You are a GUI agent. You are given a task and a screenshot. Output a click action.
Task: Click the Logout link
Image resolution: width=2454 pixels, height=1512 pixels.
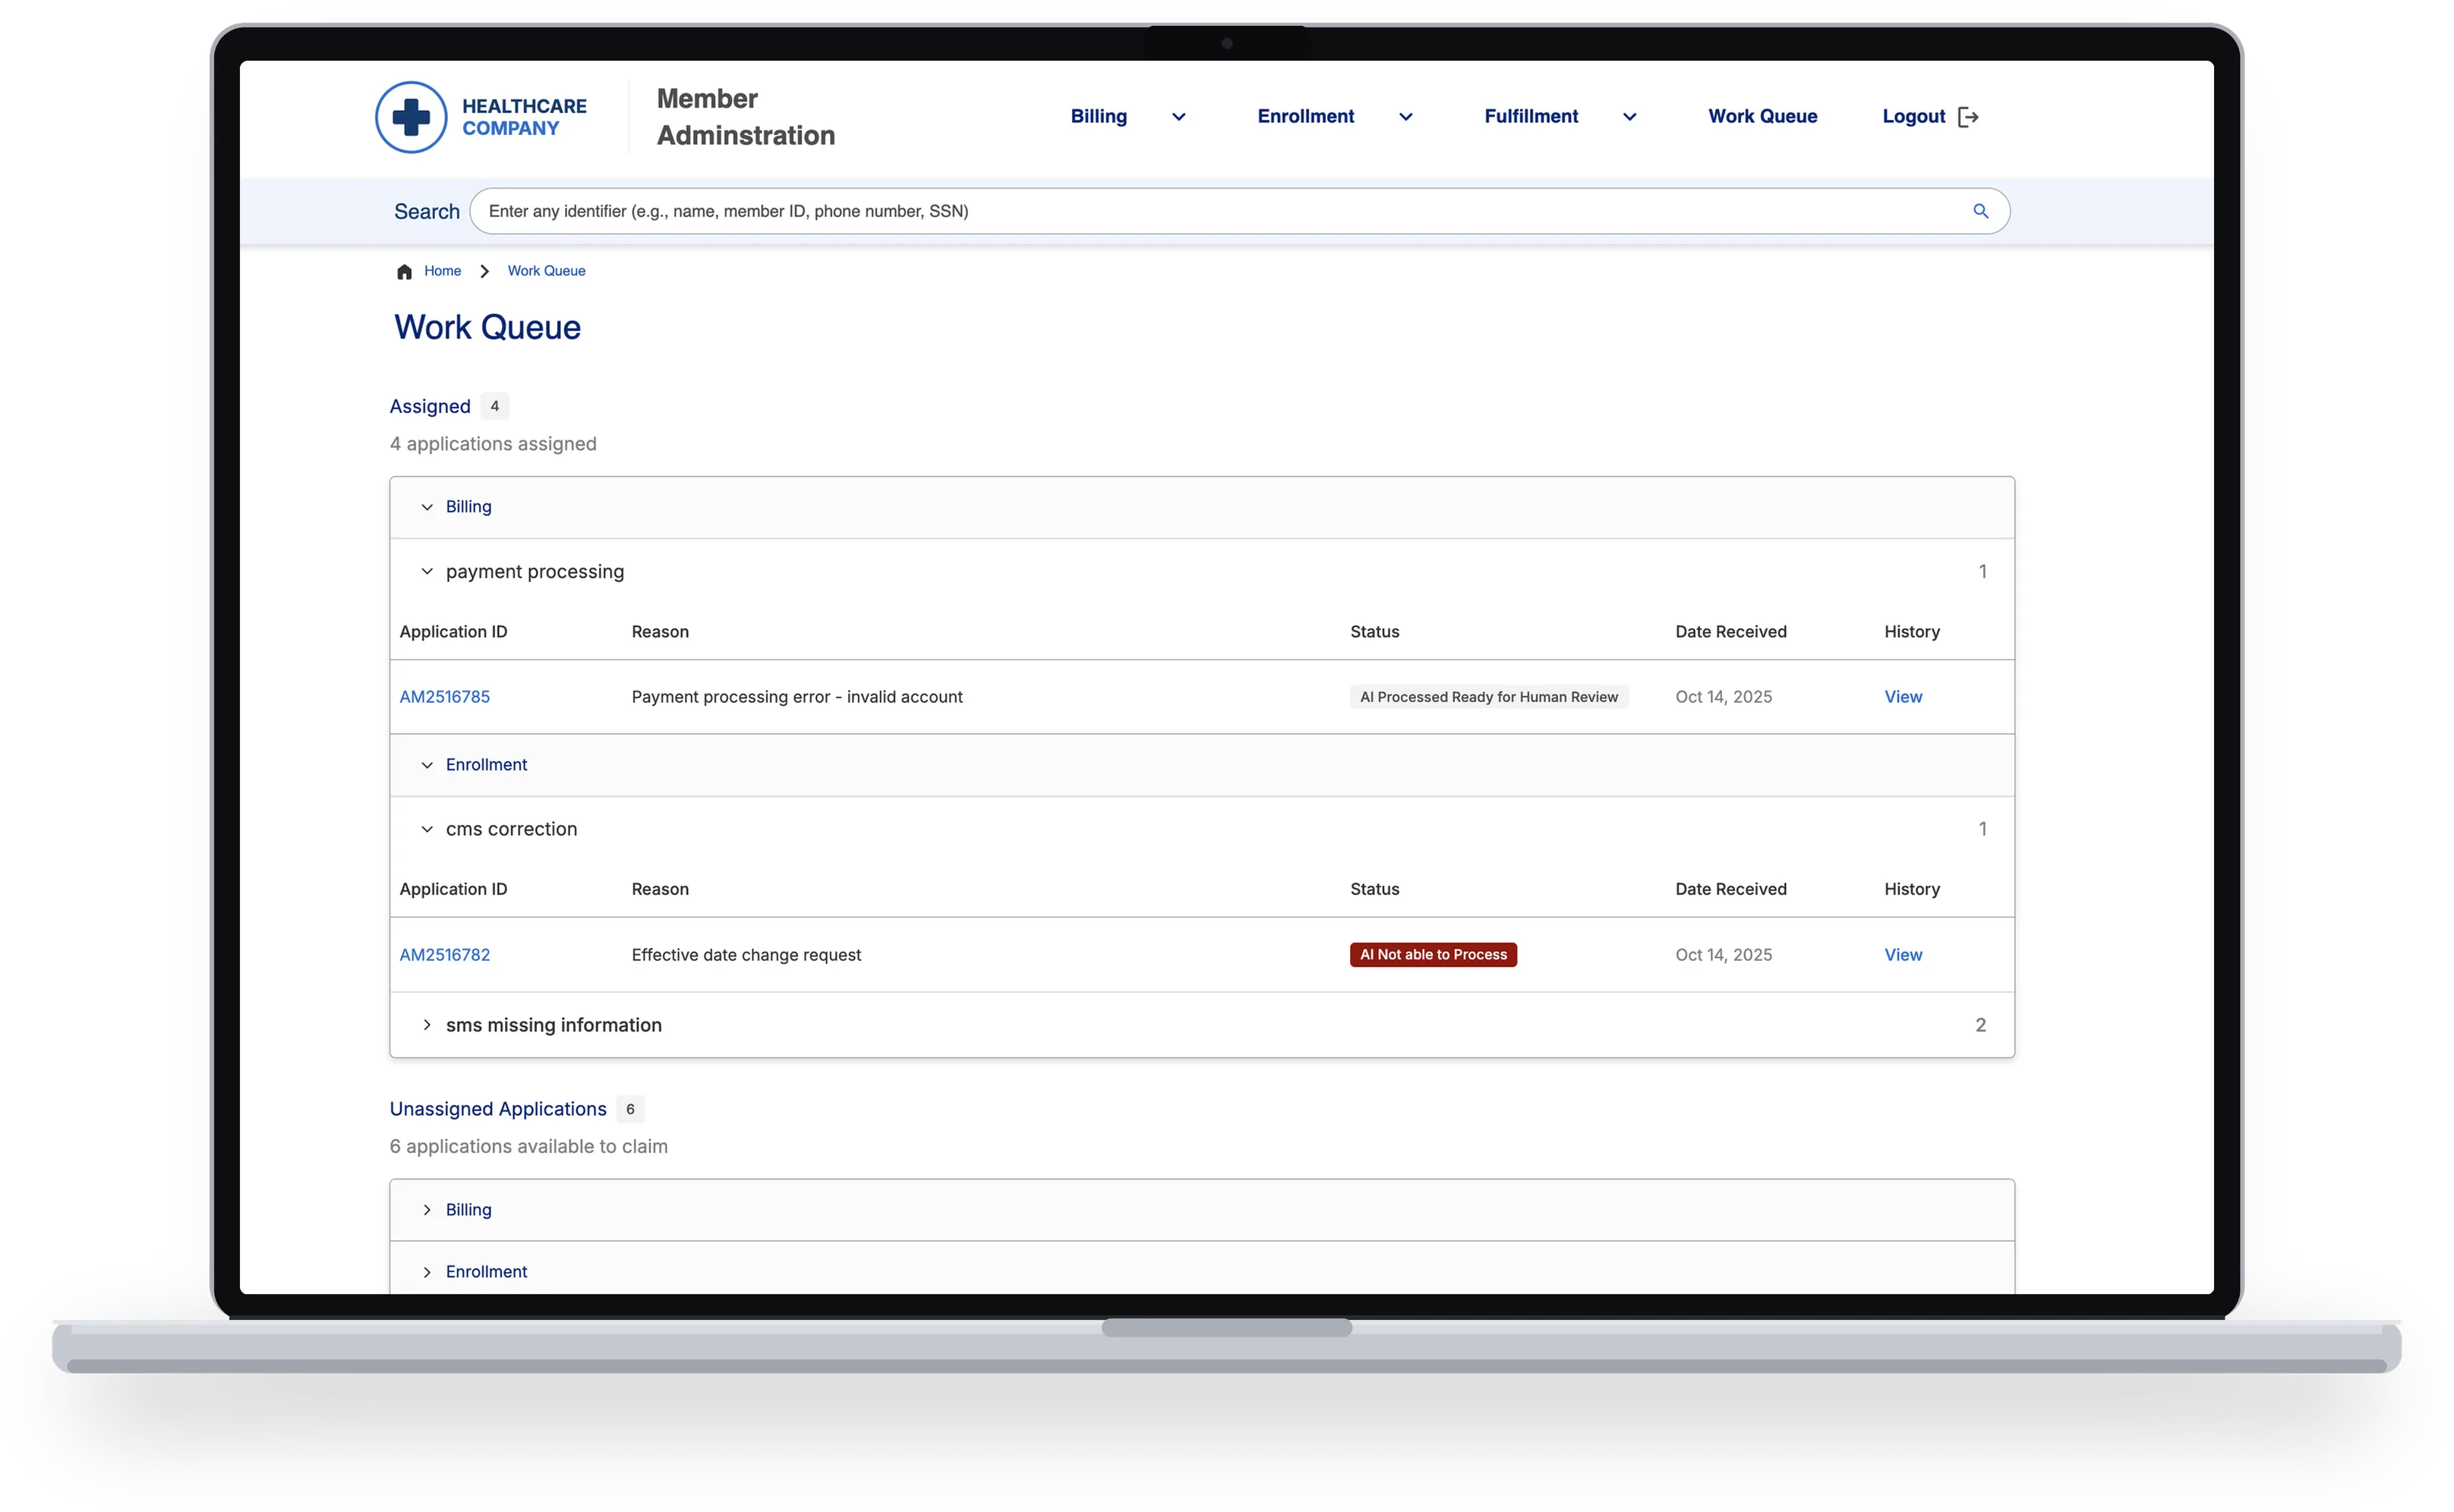1913,116
